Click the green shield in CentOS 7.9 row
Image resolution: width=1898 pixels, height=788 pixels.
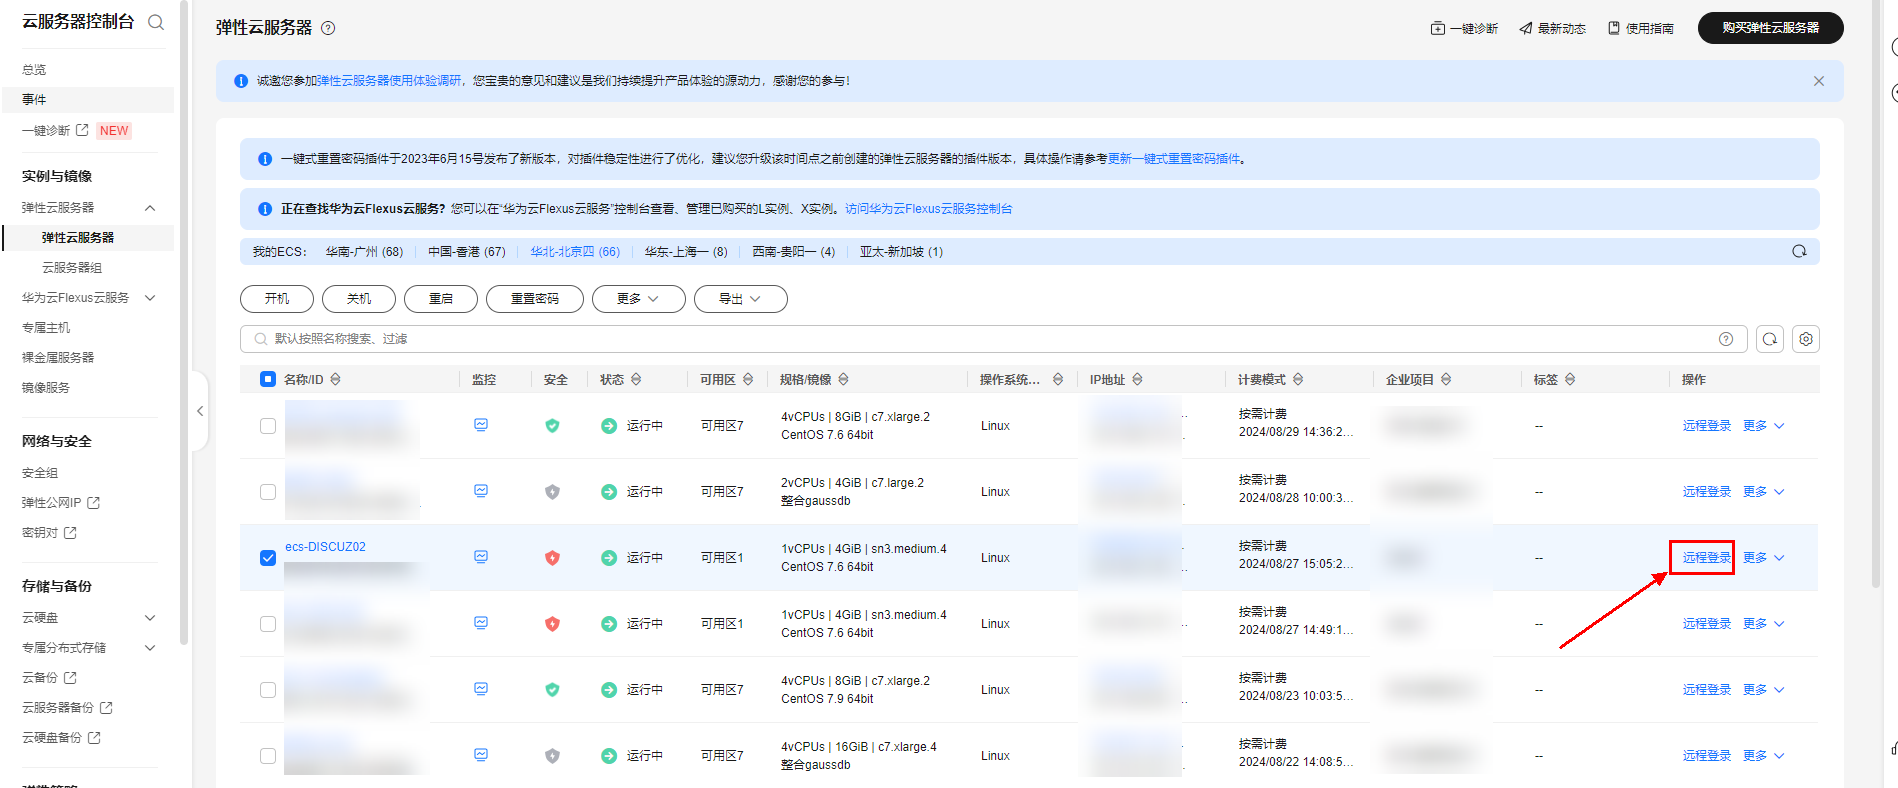[552, 690]
